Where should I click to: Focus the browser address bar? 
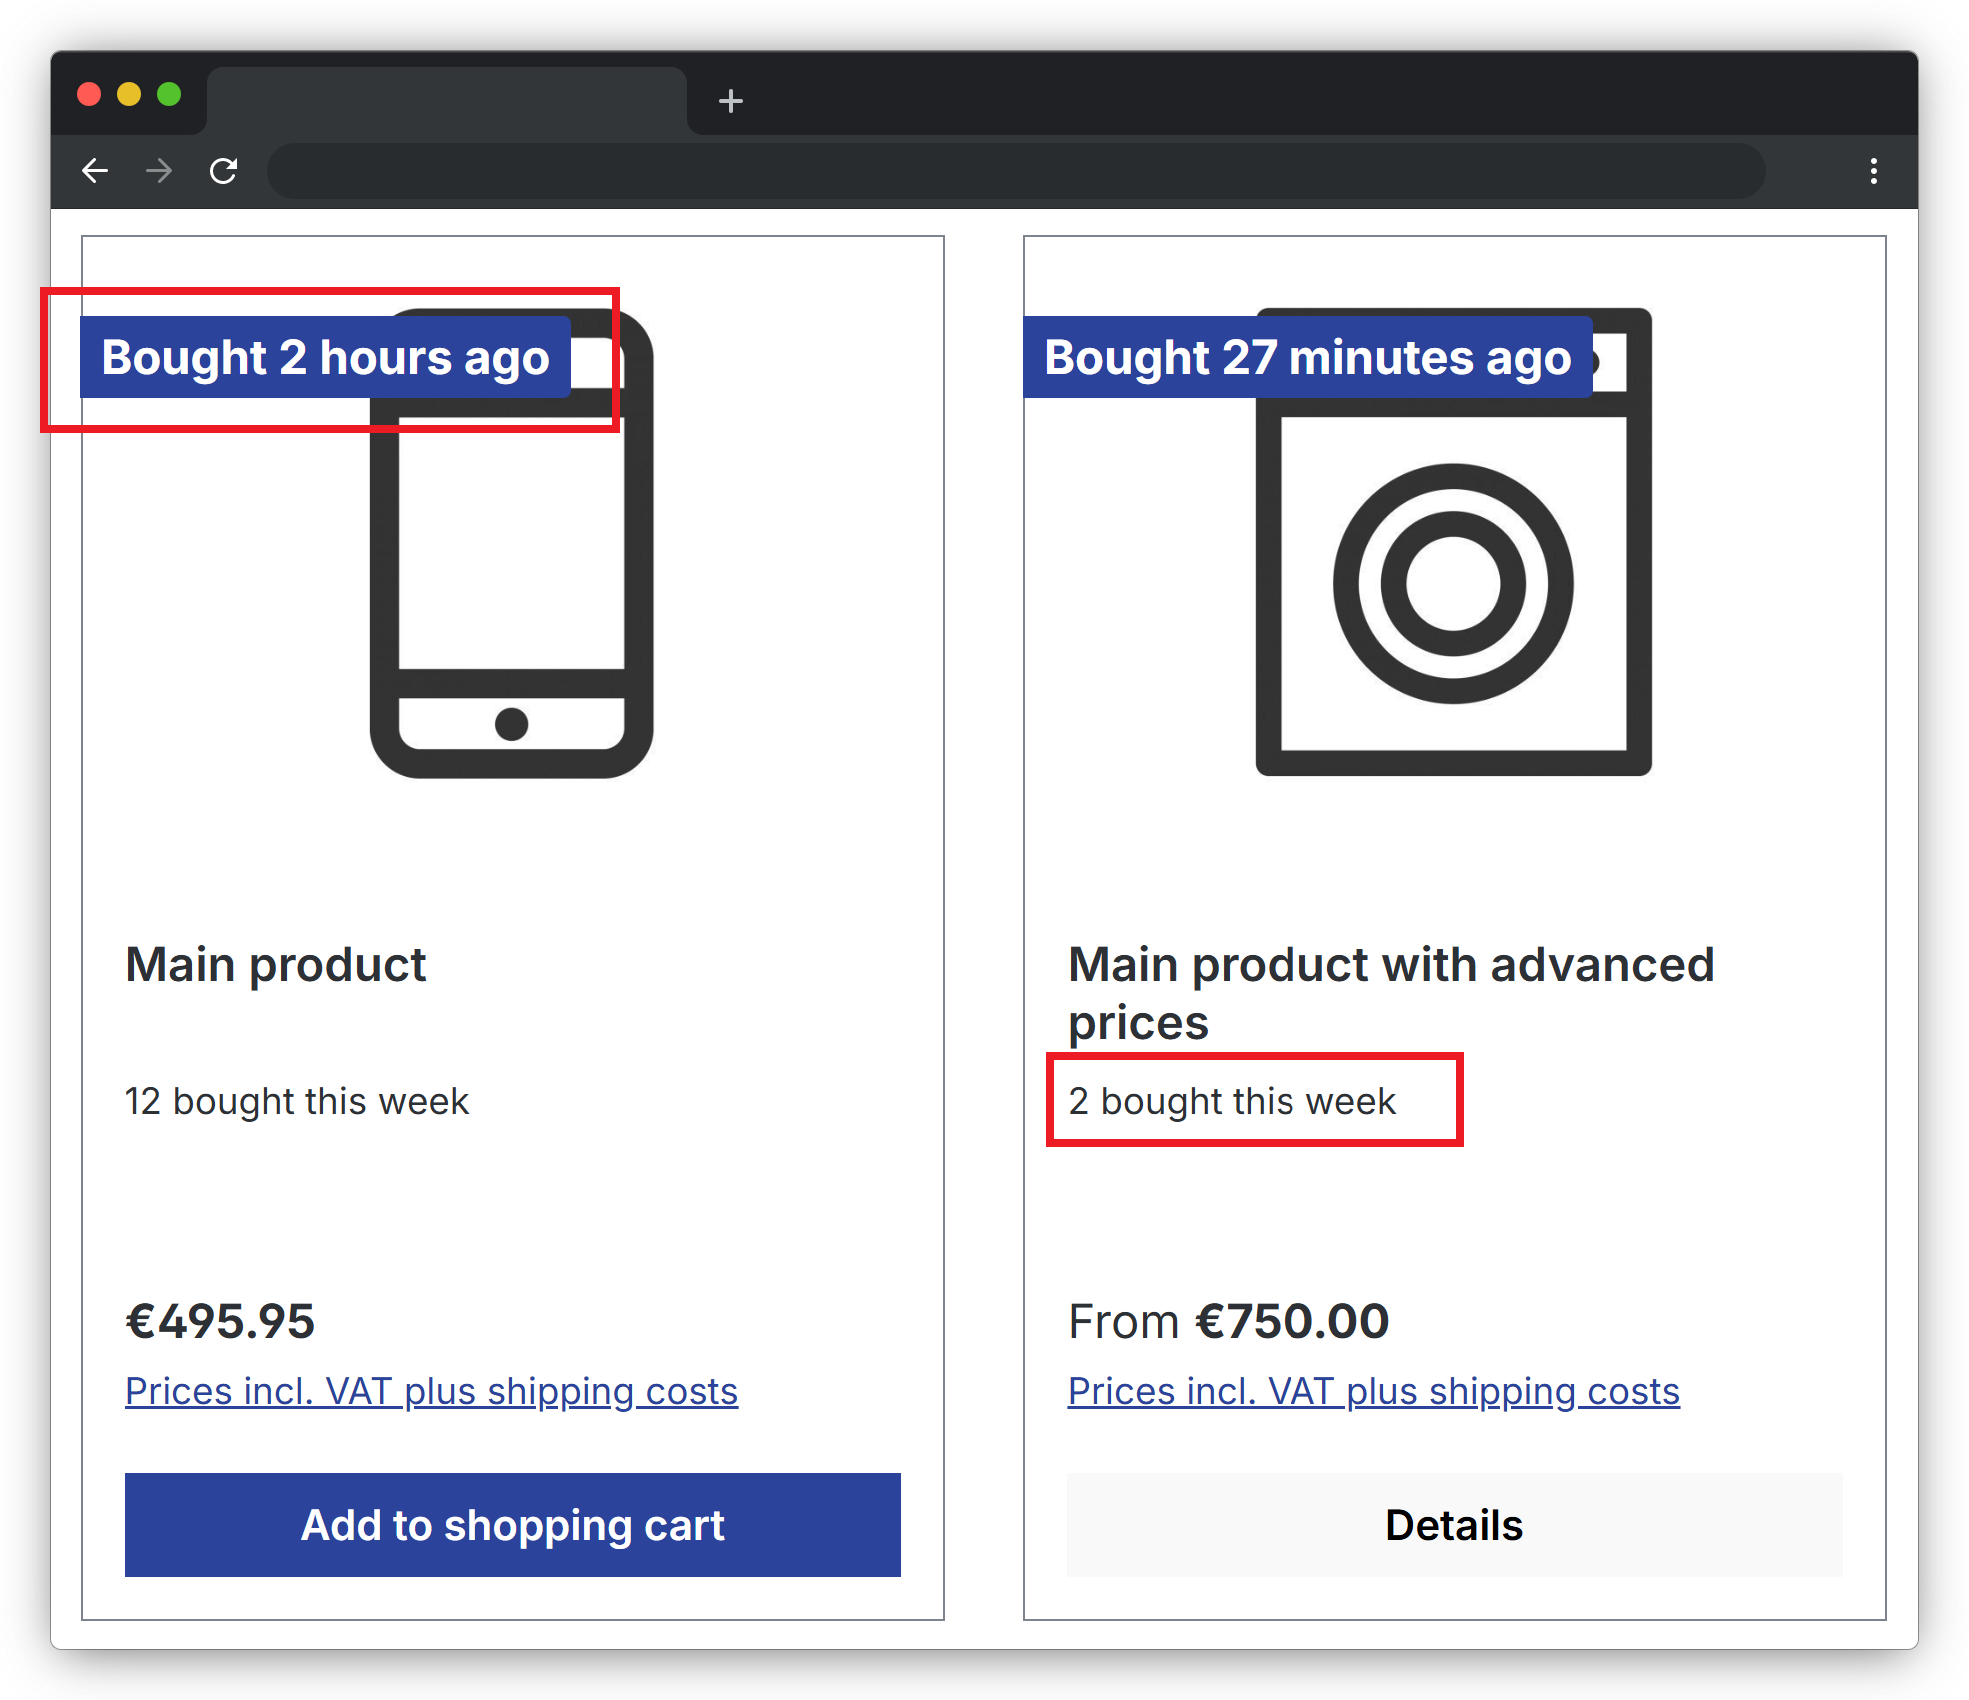tap(1016, 171)
